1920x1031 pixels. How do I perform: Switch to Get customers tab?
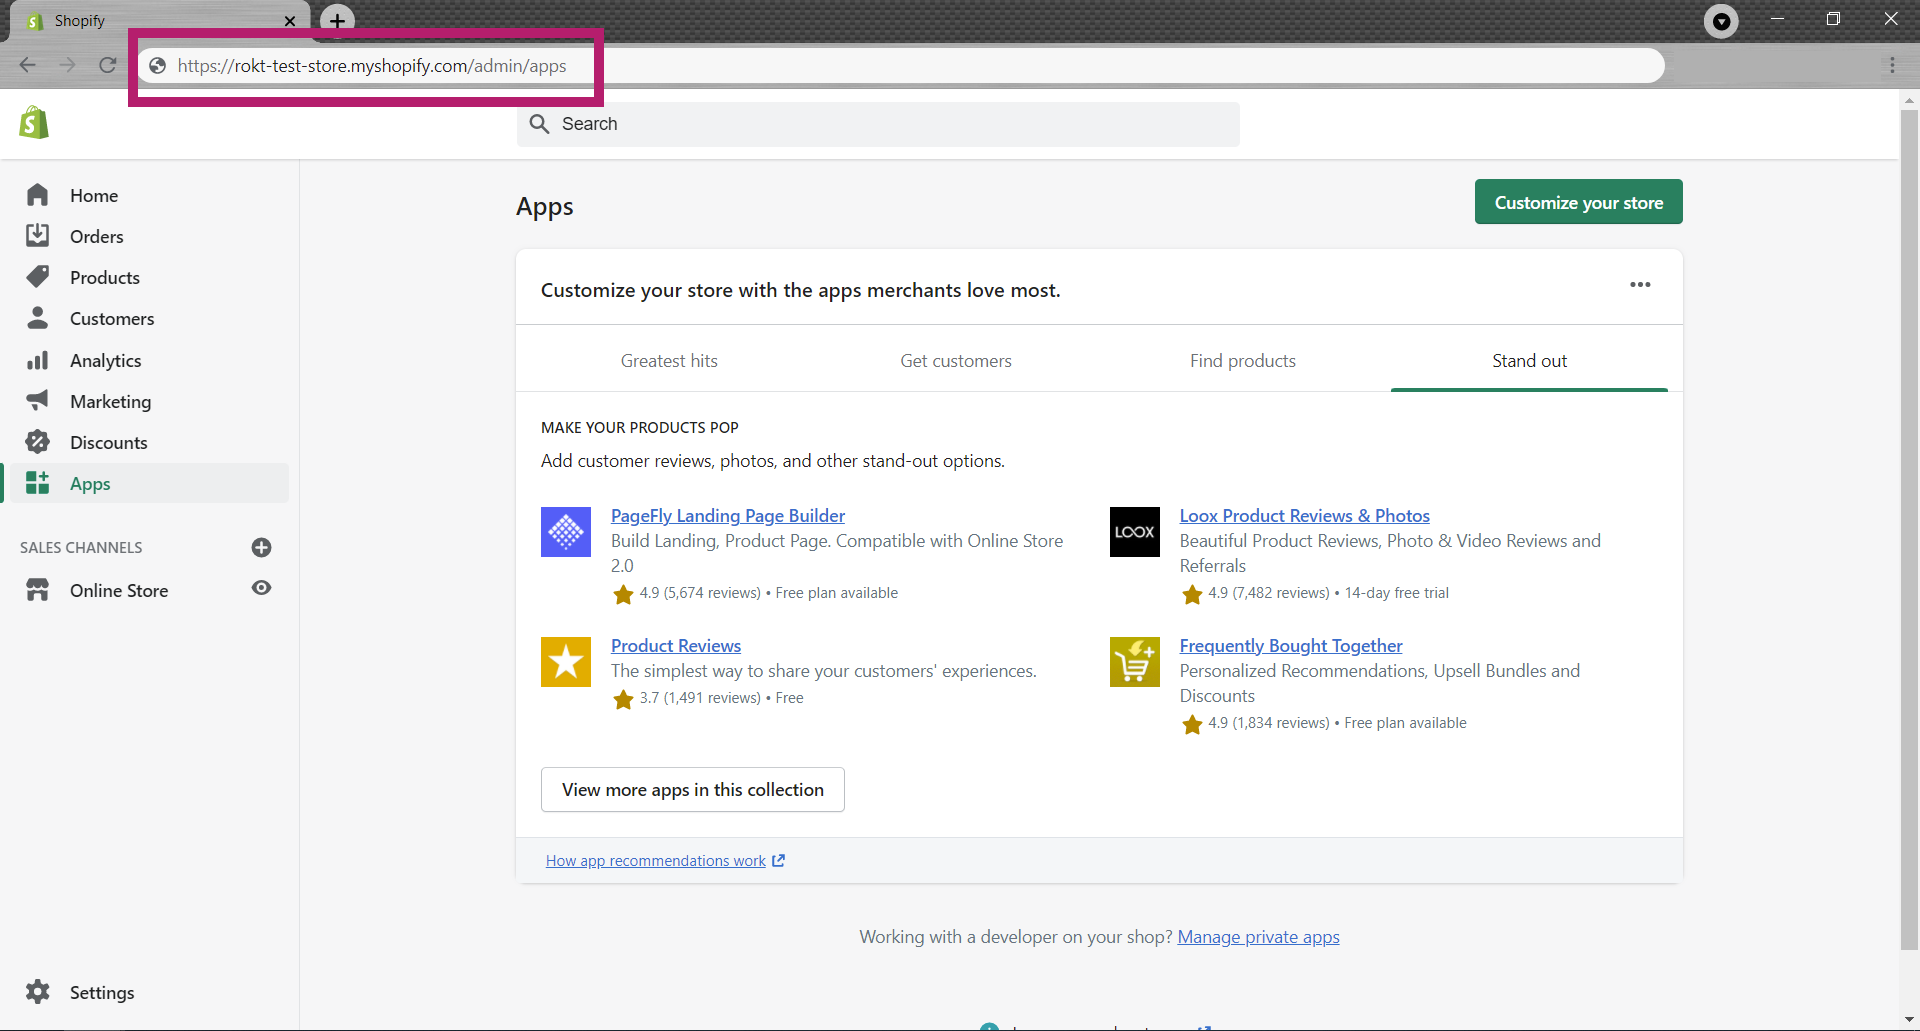click(956, 361)
